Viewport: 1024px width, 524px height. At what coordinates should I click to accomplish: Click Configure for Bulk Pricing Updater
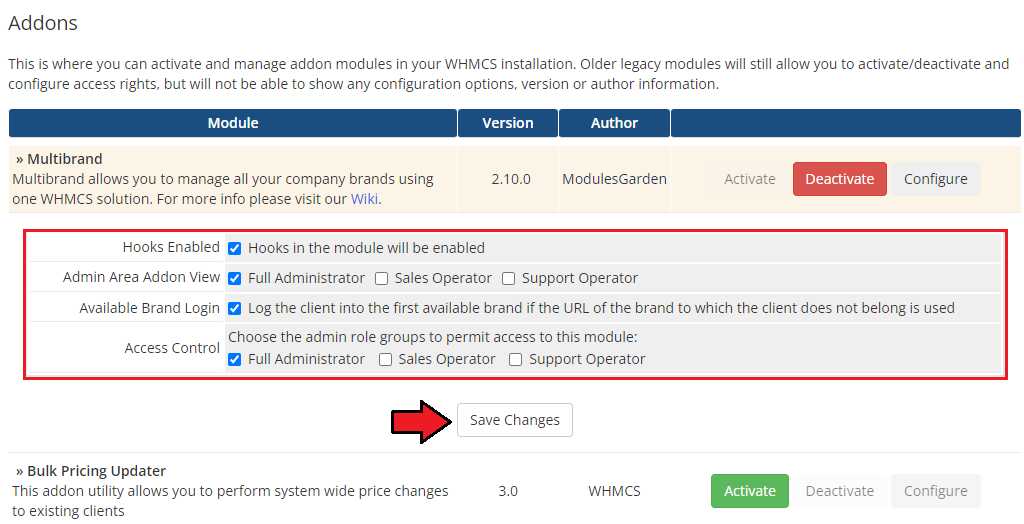(936, 491)
